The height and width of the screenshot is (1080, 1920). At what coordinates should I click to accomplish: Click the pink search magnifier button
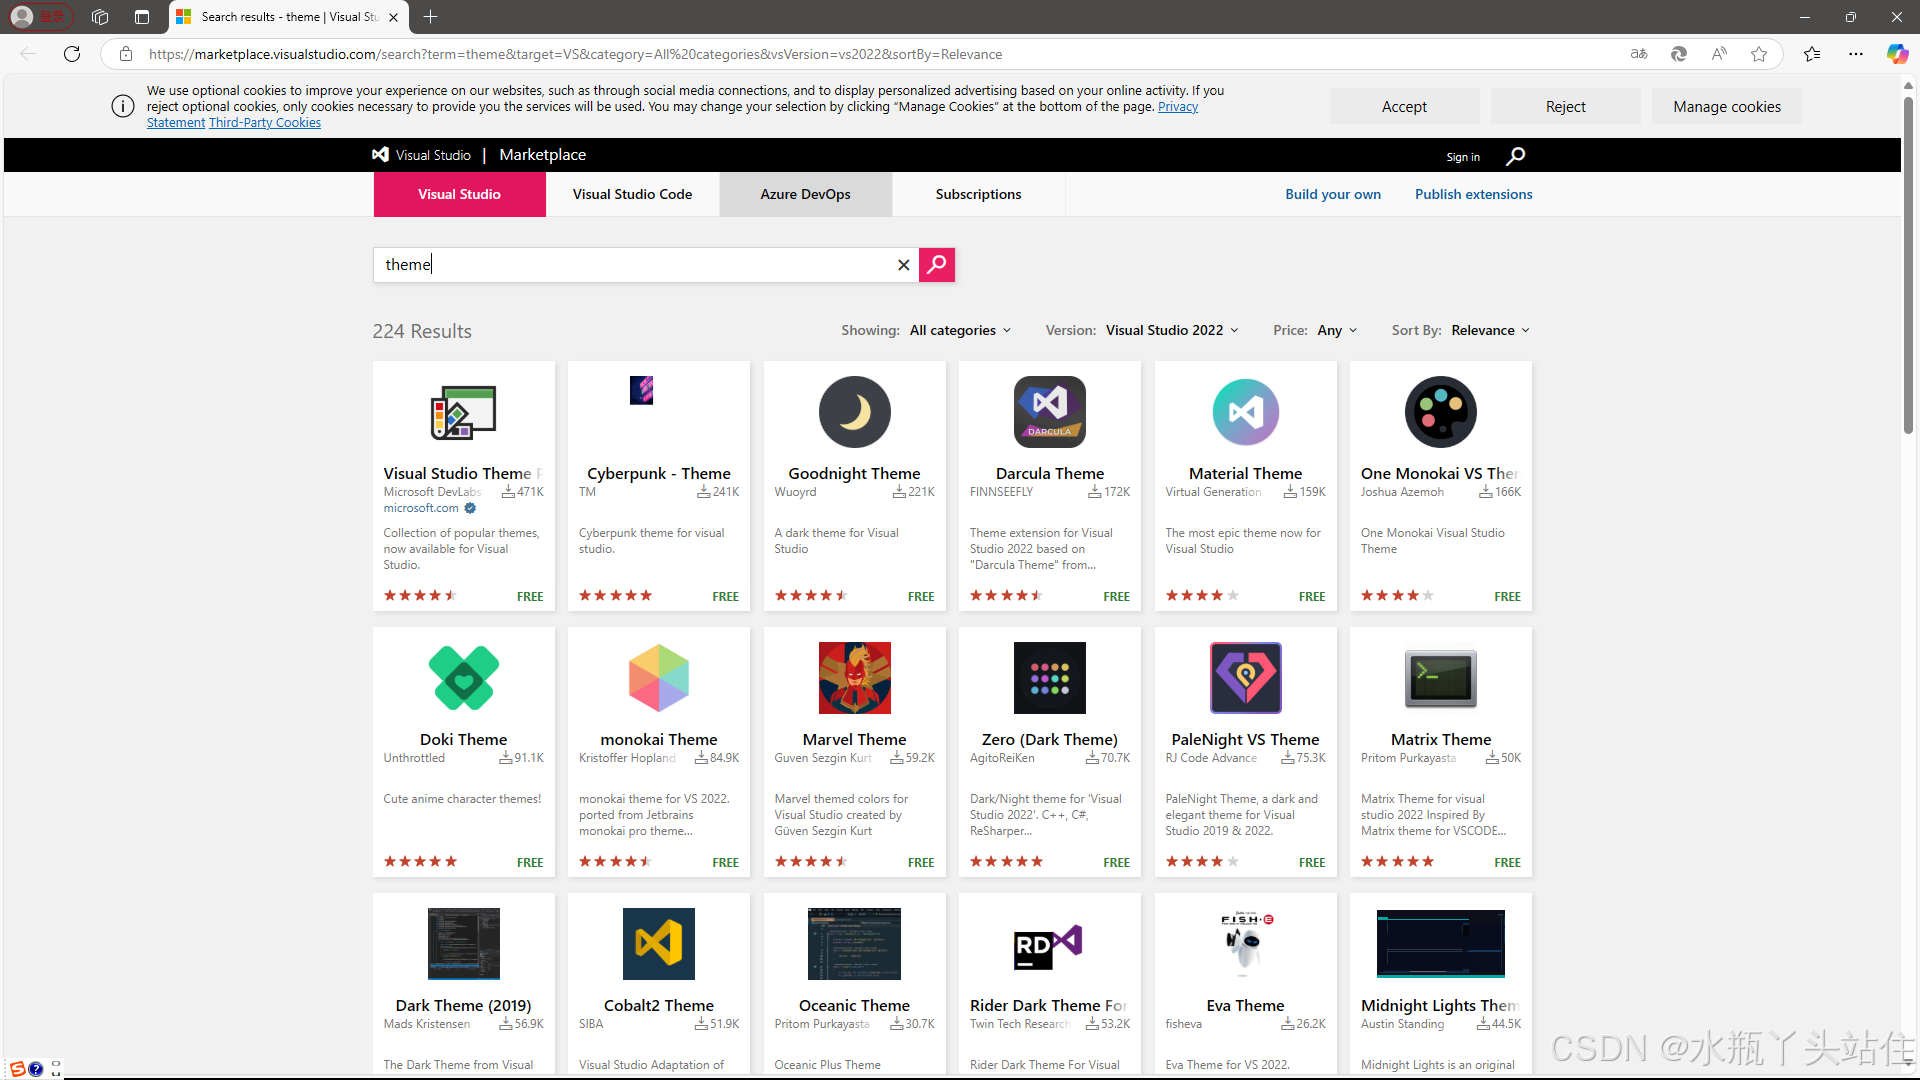[x=936, y=264]
